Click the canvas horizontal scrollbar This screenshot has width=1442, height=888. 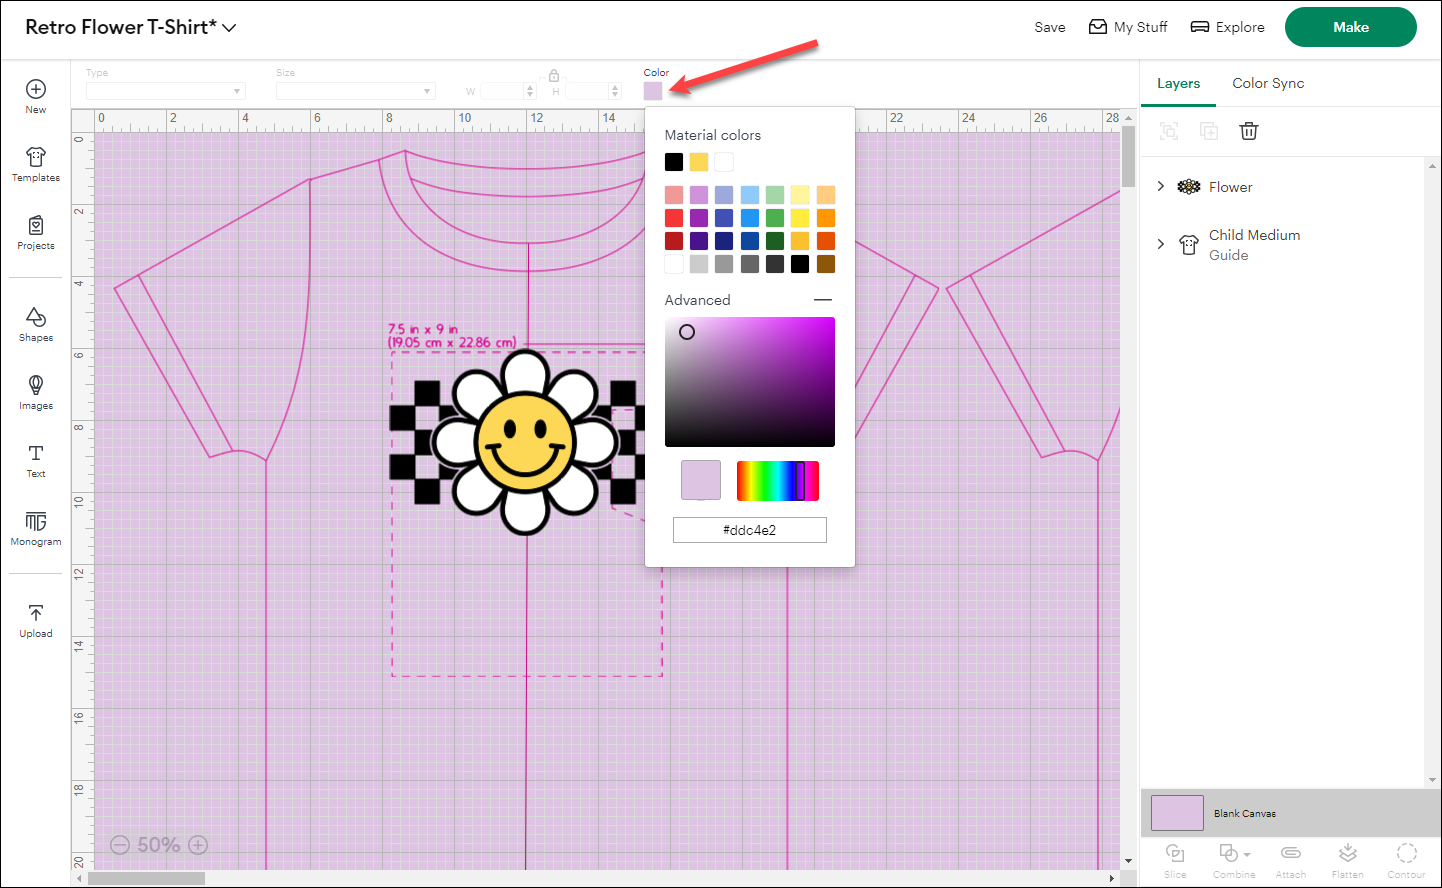point(146,879)
